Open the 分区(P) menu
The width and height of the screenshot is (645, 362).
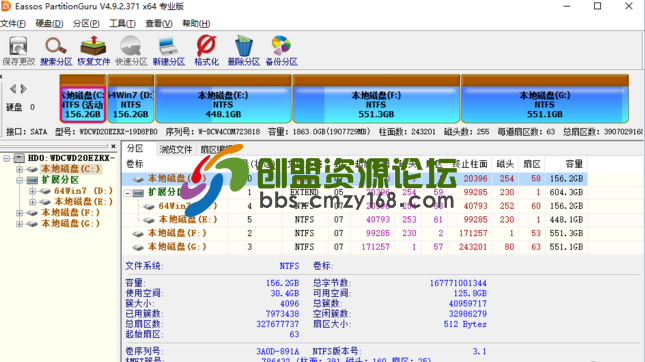(x=86, y=23)
